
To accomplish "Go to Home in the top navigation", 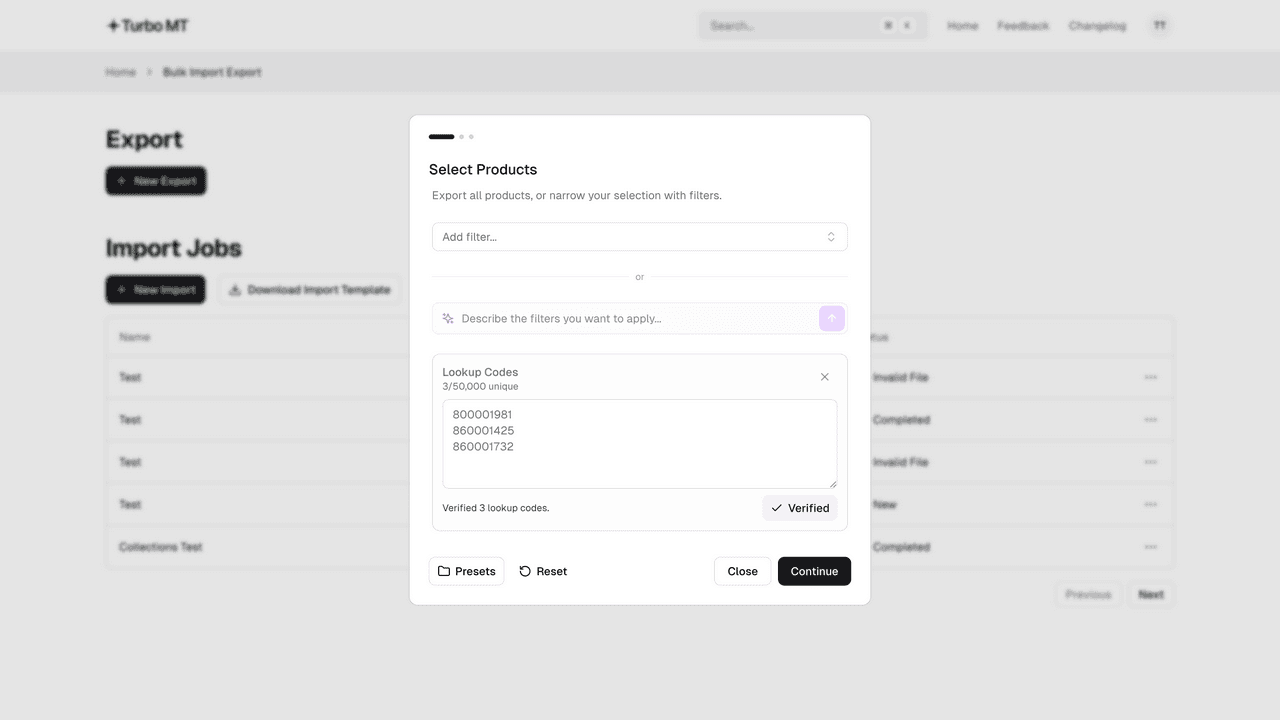I will tap(962, 26).
